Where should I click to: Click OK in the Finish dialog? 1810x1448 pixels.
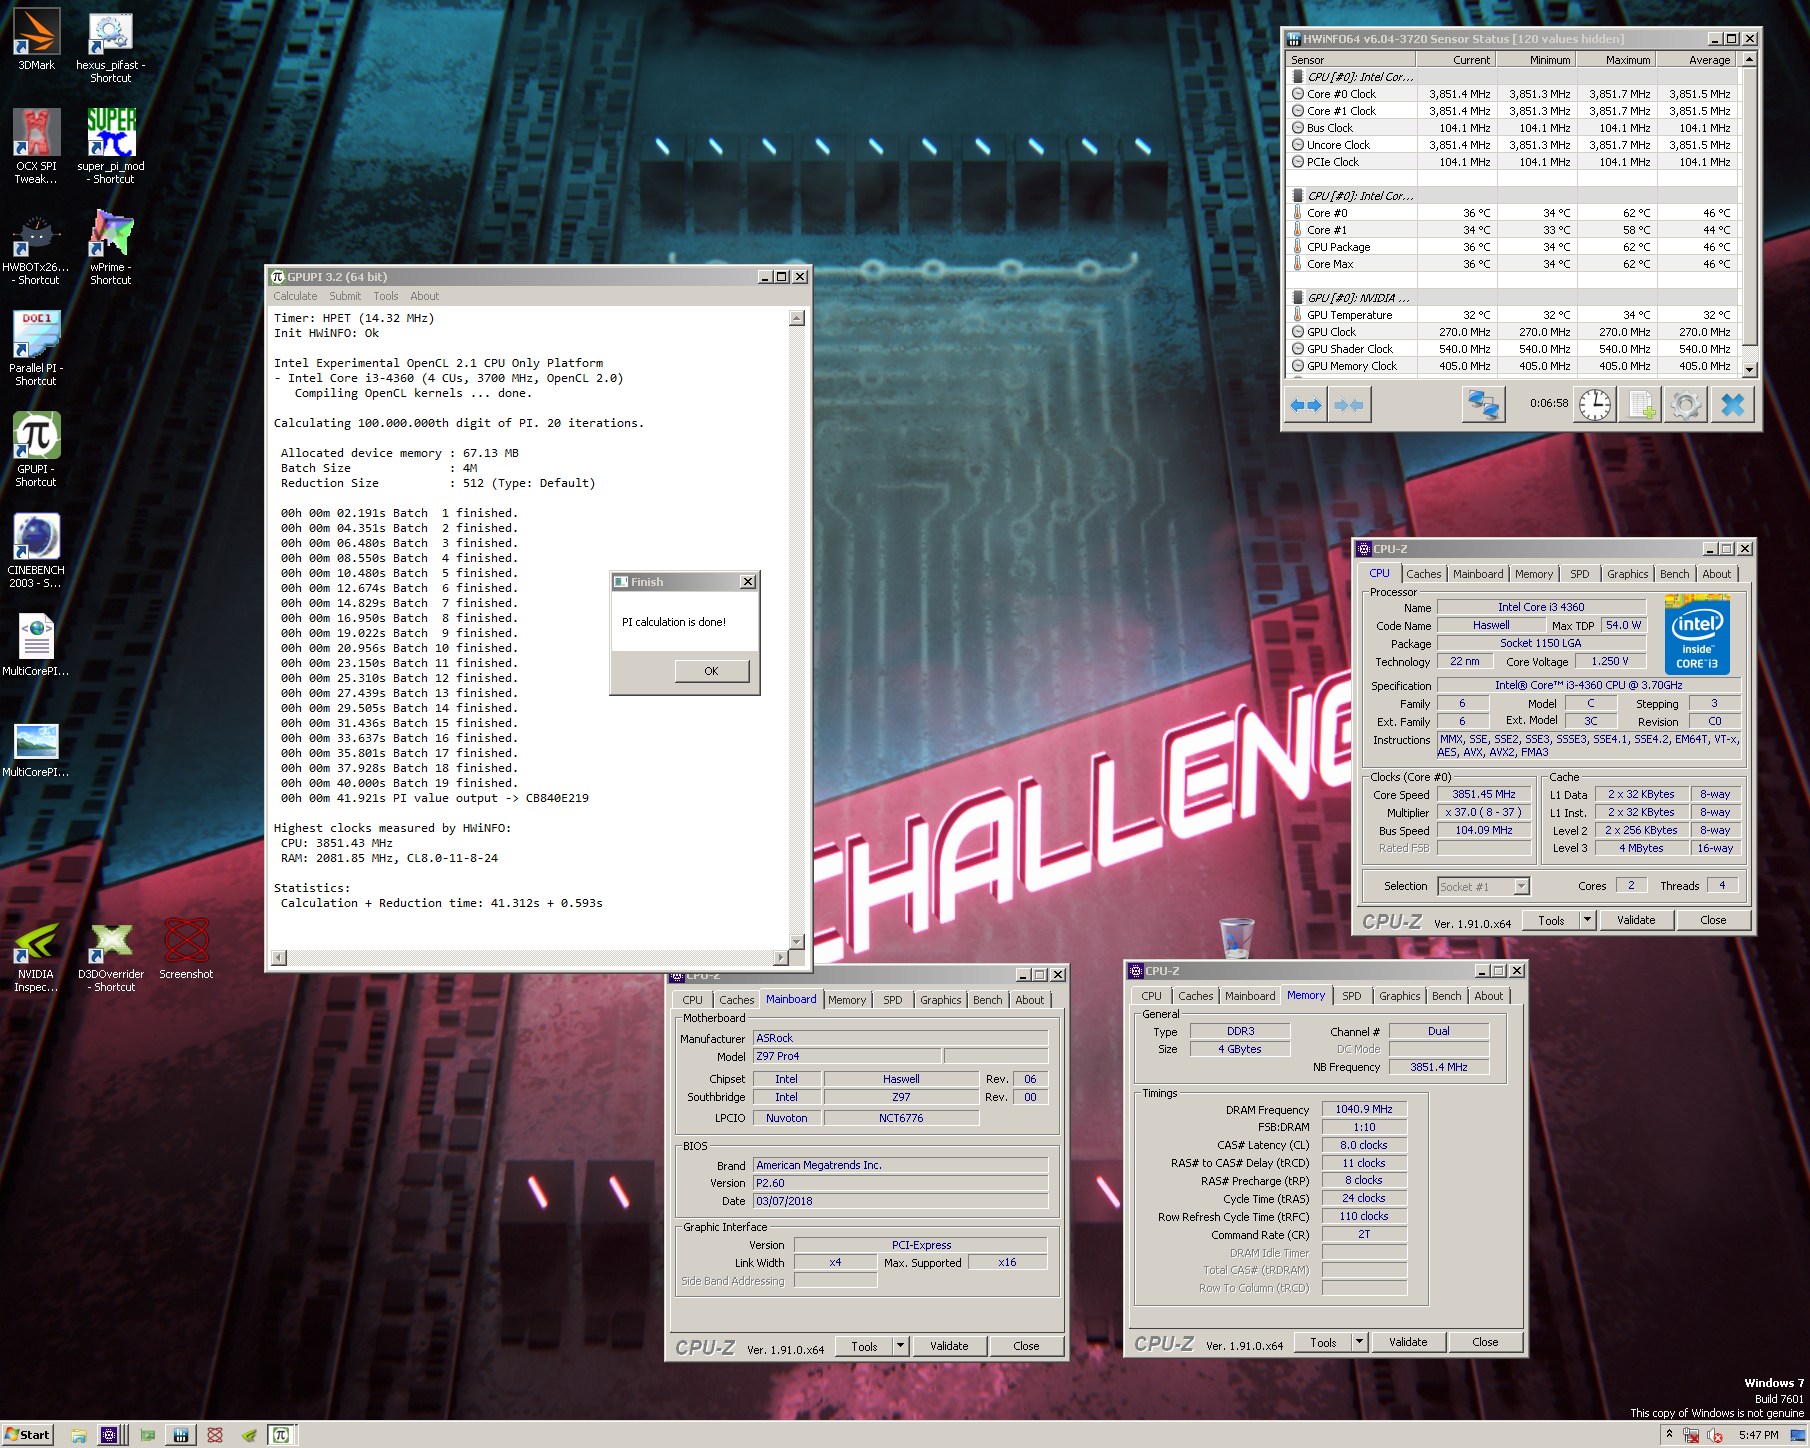(x=711, y=671)
